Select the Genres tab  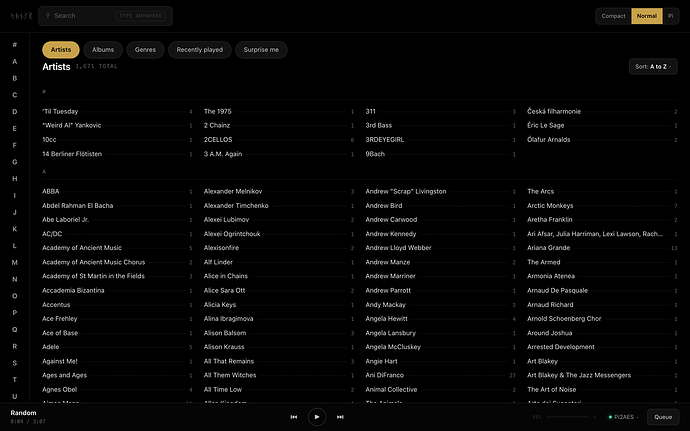(x=145, y=50)
